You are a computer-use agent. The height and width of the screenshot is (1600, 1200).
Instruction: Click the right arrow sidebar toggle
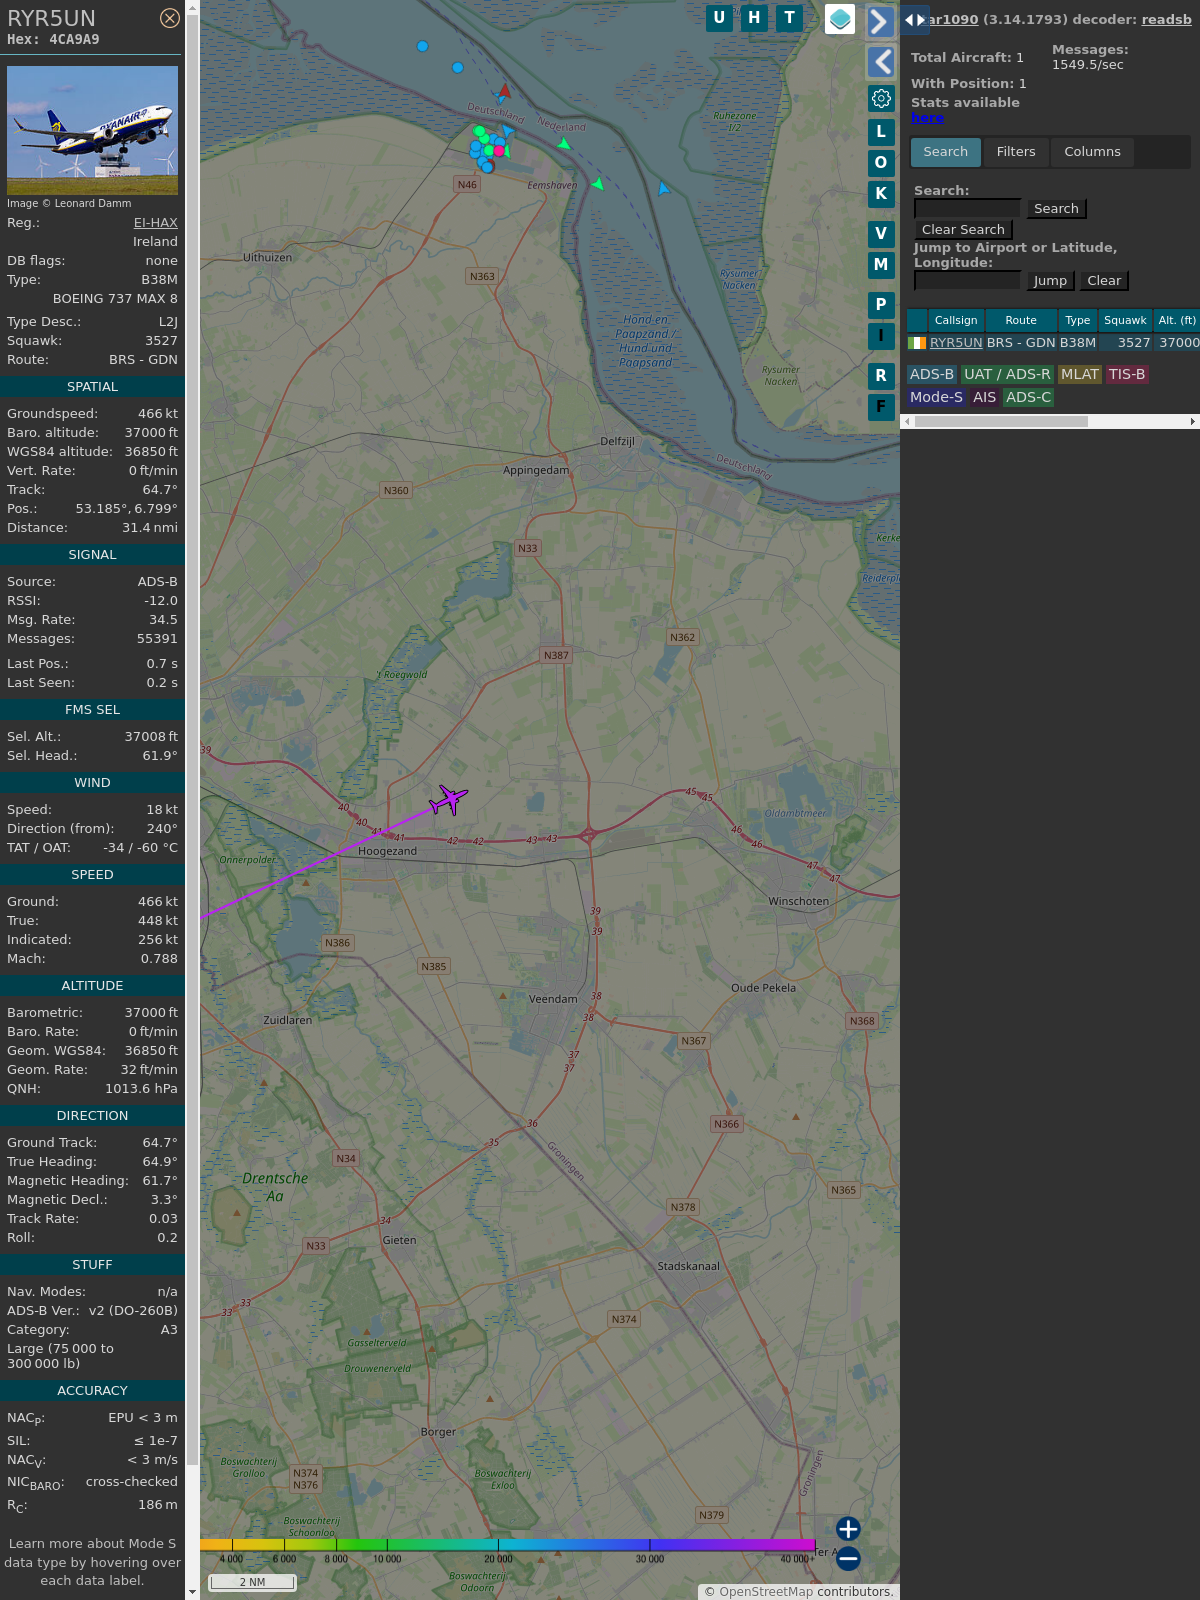[x=880, y=22]
